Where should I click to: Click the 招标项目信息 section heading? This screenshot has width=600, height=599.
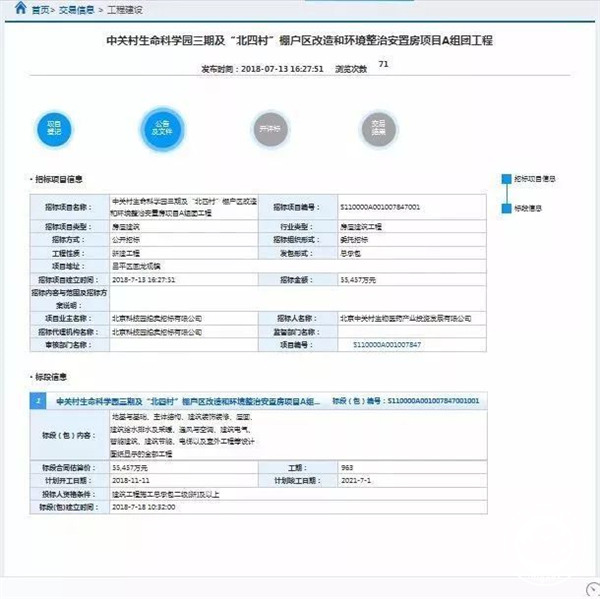[x=59, y=180]
